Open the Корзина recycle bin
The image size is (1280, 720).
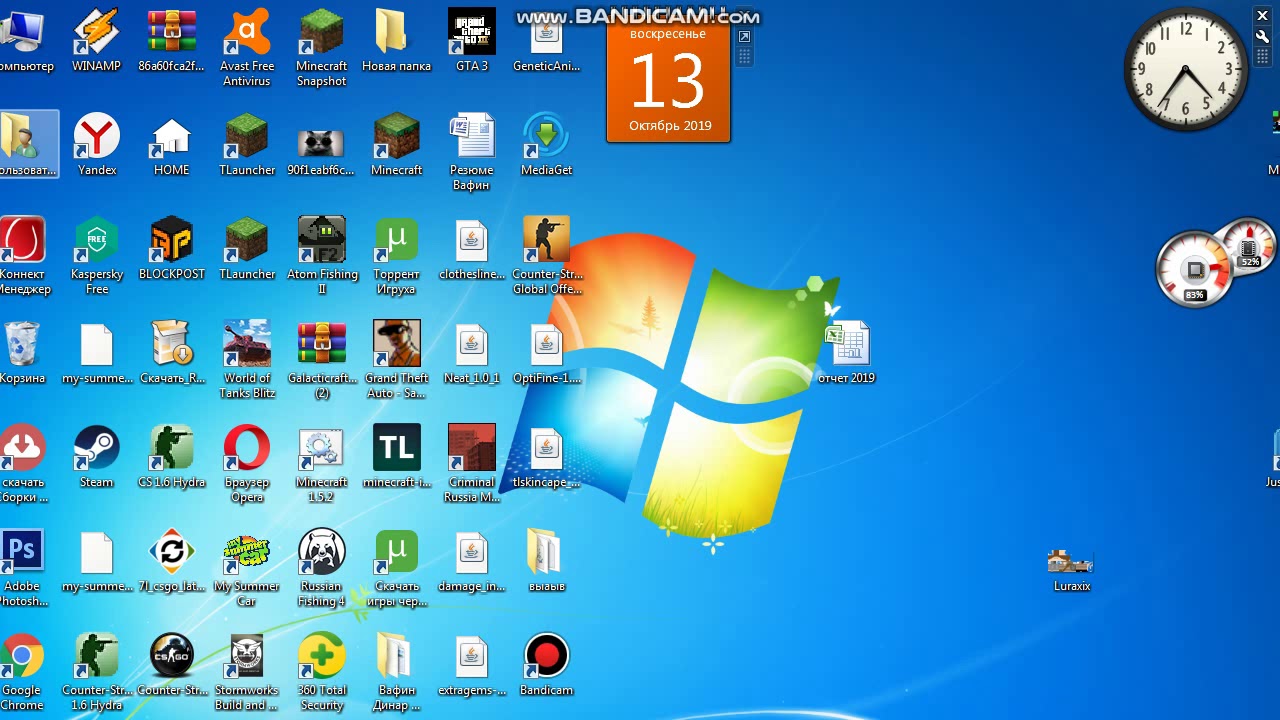click(22, 352)
